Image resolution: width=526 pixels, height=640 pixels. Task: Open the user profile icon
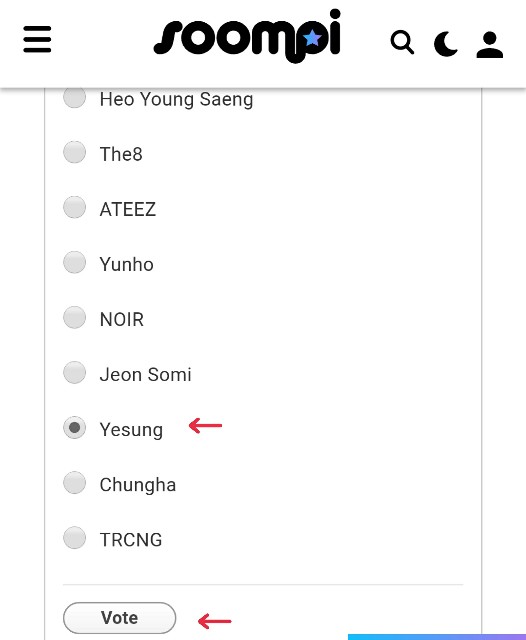point(490,45)
